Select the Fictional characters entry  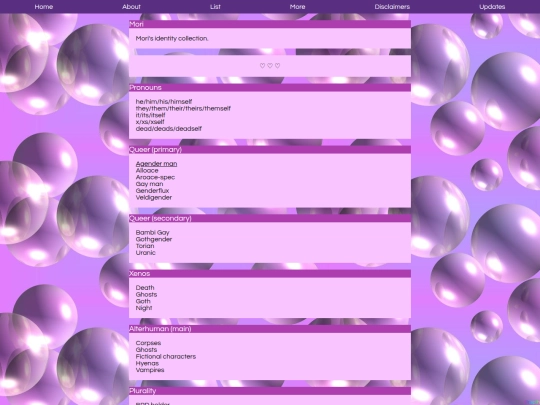tap(166, 356)
